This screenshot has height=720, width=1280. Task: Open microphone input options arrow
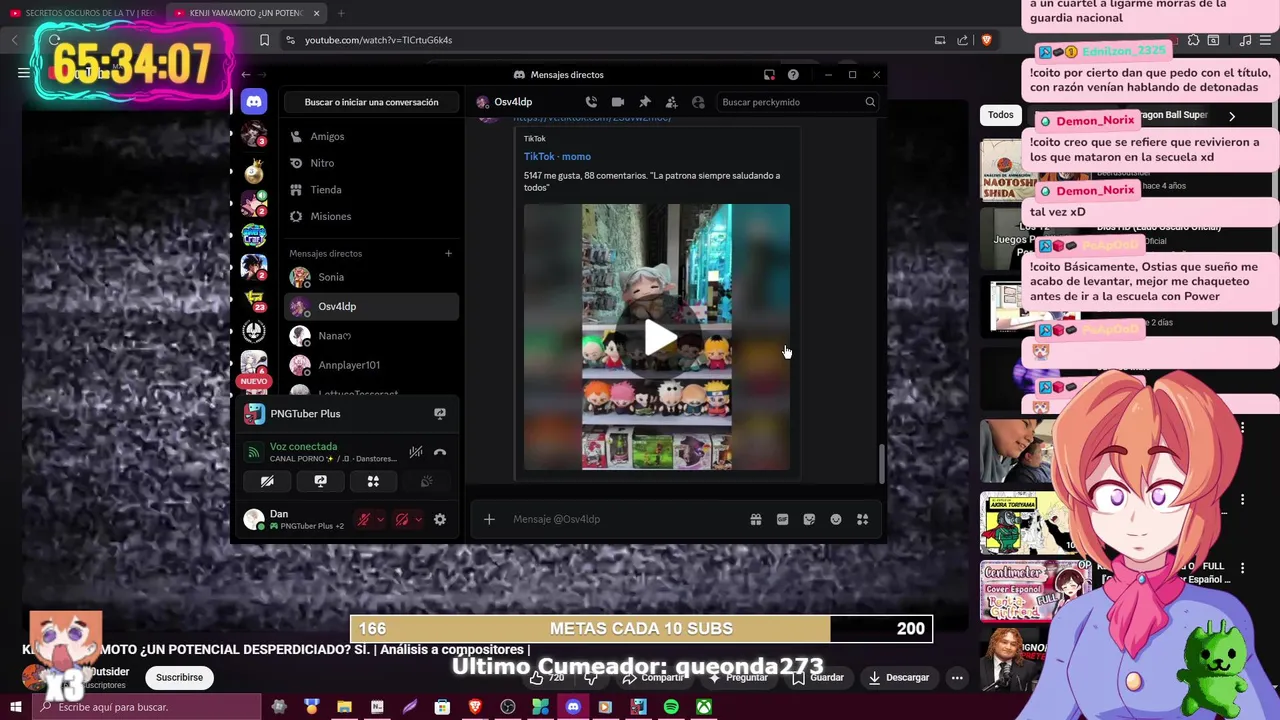click(380, 519)
